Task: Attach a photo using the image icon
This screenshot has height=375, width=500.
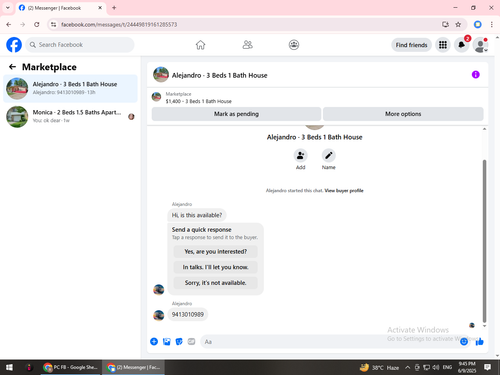Action: coord(166,341)
